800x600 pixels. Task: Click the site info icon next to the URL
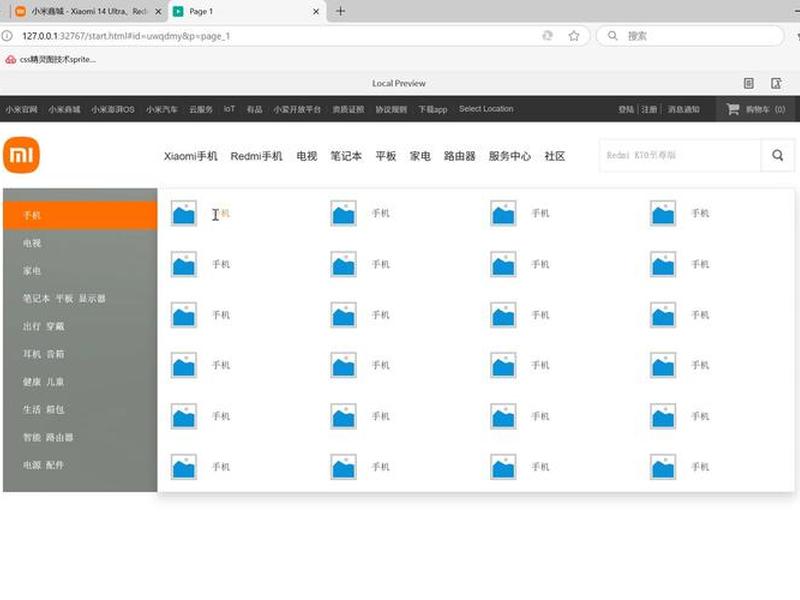[x=7, y=36]
